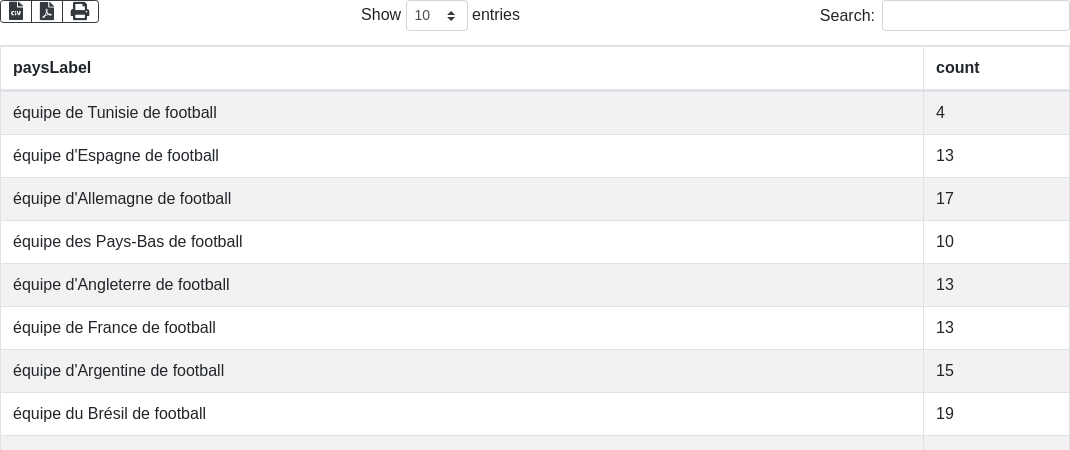Select the équipe de France de football row
The width and height of the screenshot is (1070, 450).
(x=114, y=328)
